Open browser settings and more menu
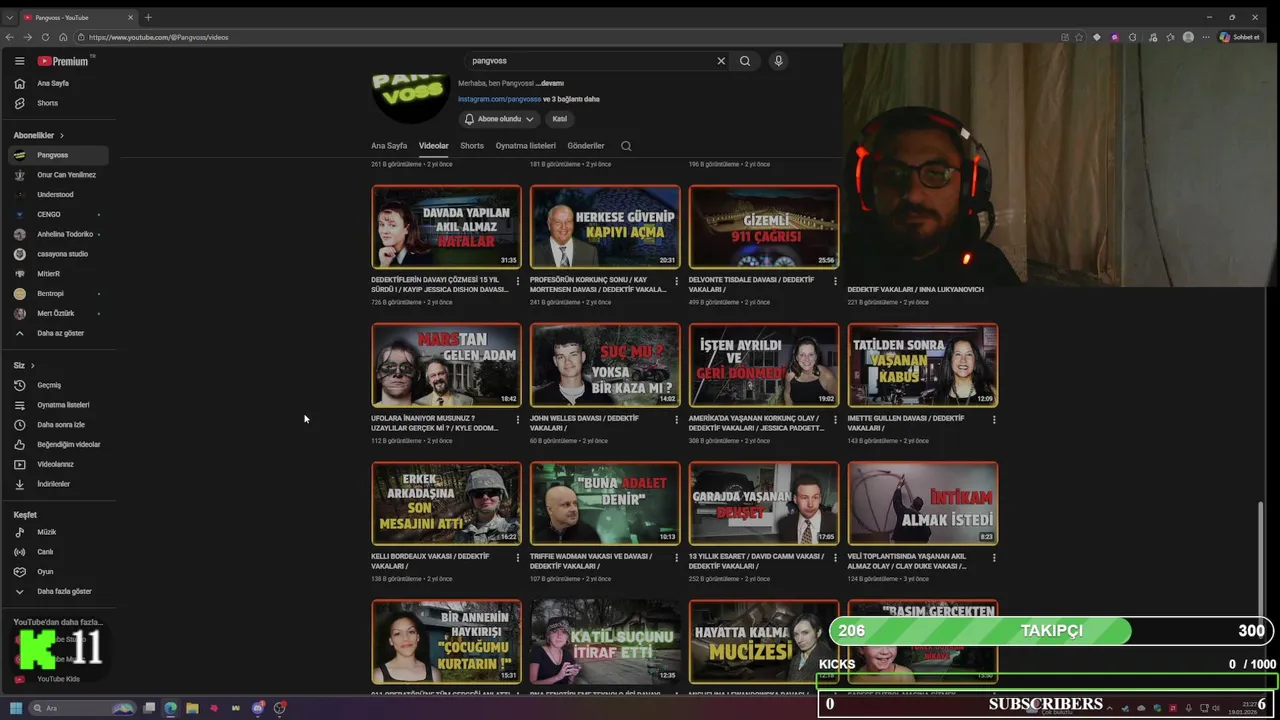Image resolution: width=1280 pixels, height=720 pixels. [1205, 37]
